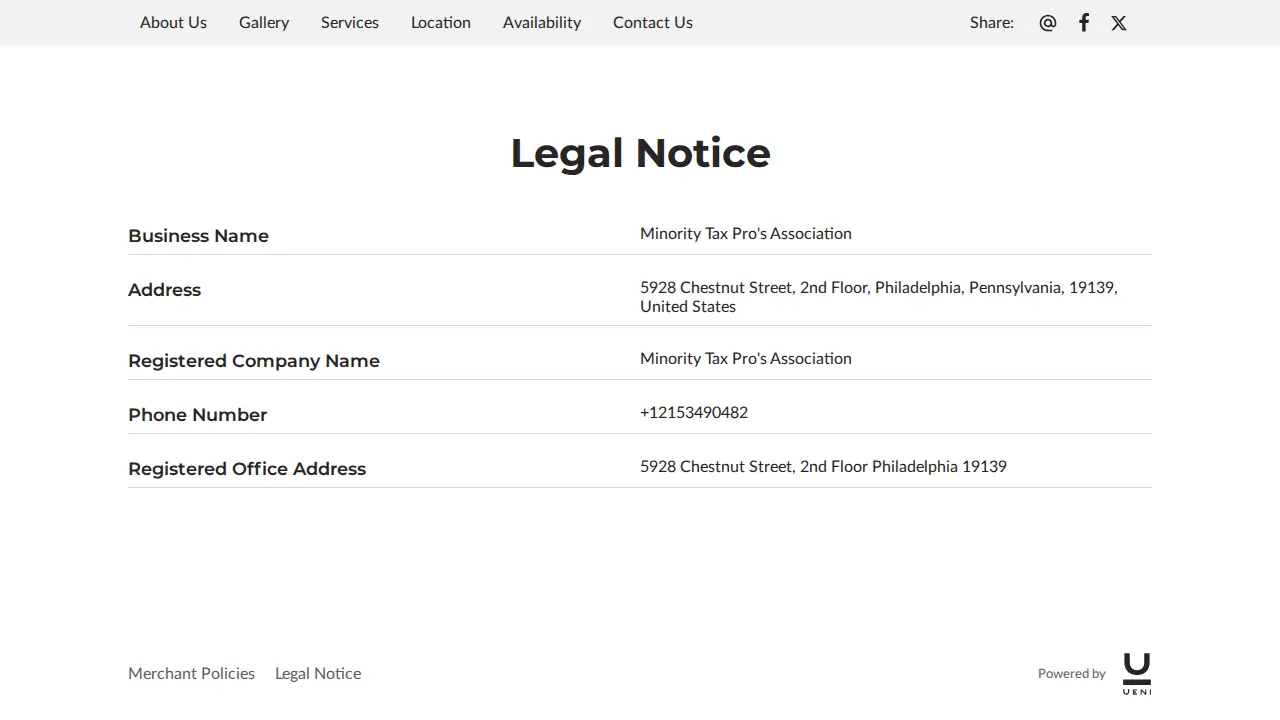This screenshot has width=1280, height=720.
Task: Open the Services menu item
Action: coord(350,22)
